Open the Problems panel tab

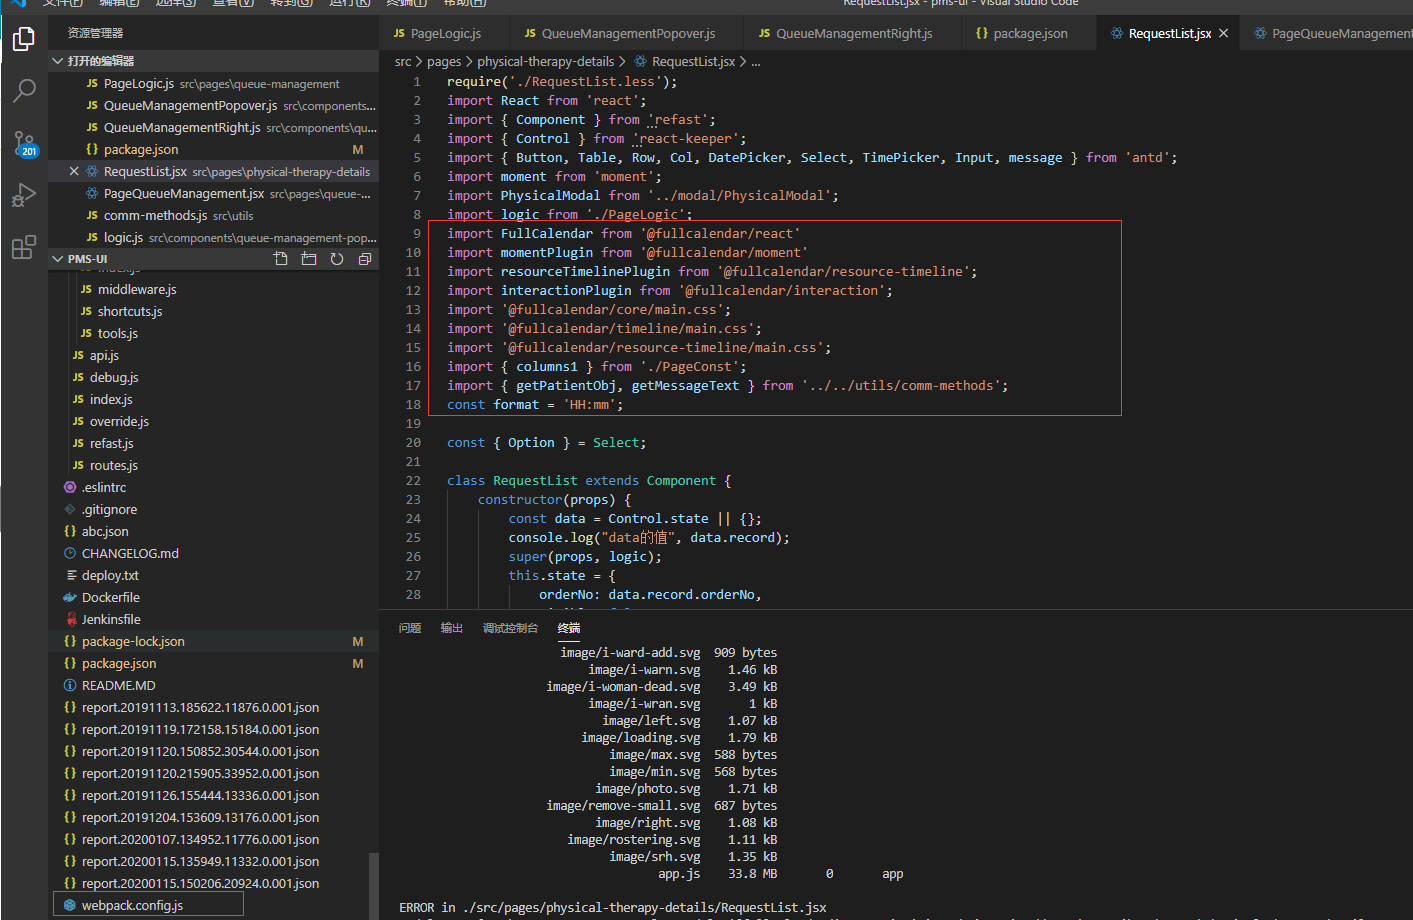[x=410, y=628]
